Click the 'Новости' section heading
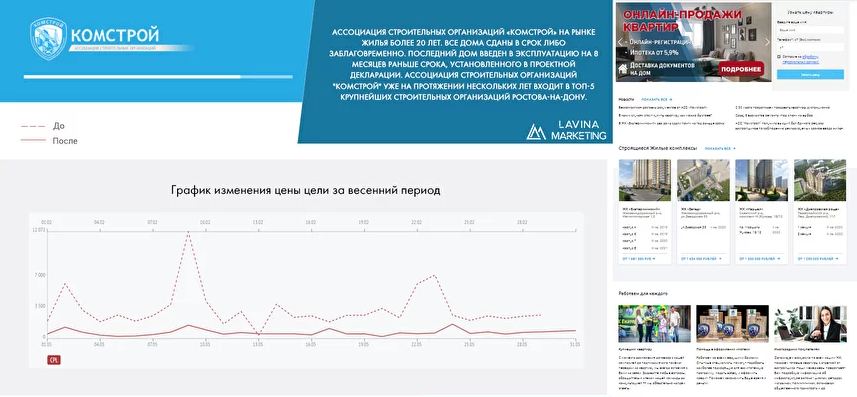 click(x=626, y=100)
